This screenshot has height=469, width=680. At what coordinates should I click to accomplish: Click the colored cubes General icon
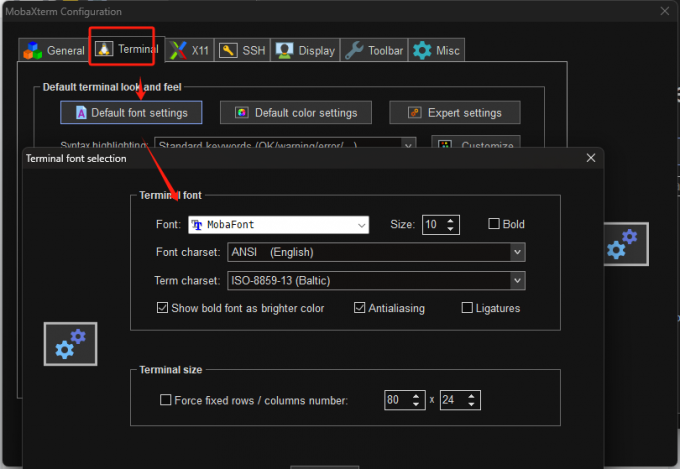tap(33, 50)
